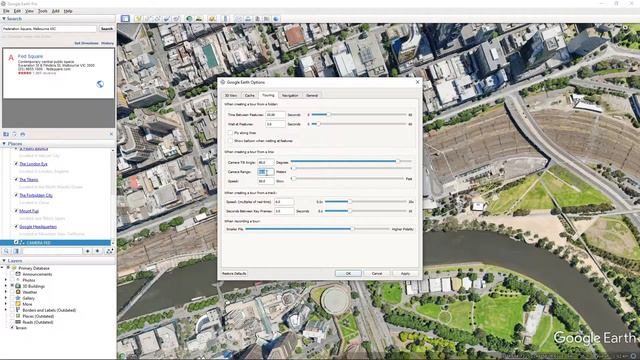Image resolution: width=640 pixels, height=360 pixels.
Task: Open the Ruler tool
Action: point(225,19)
